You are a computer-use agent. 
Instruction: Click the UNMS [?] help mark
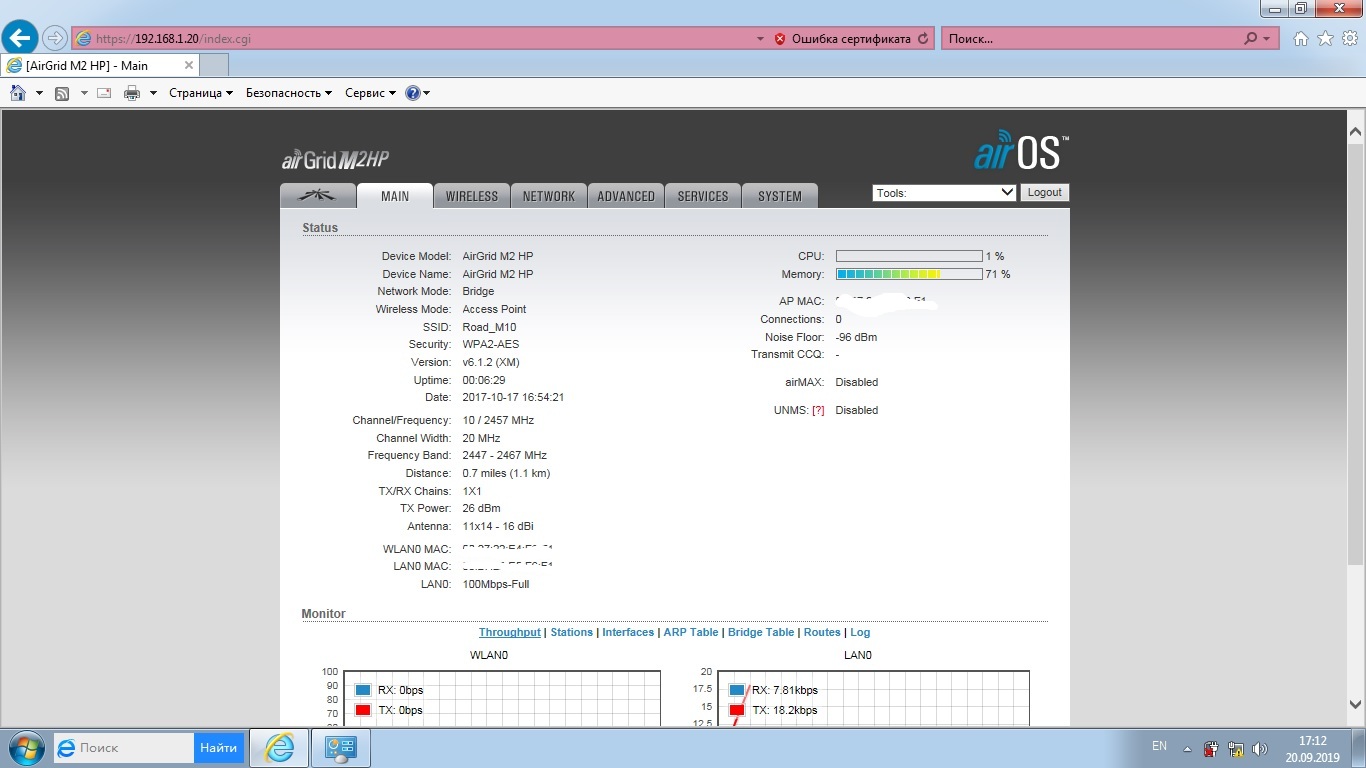[x=818, y=410]
